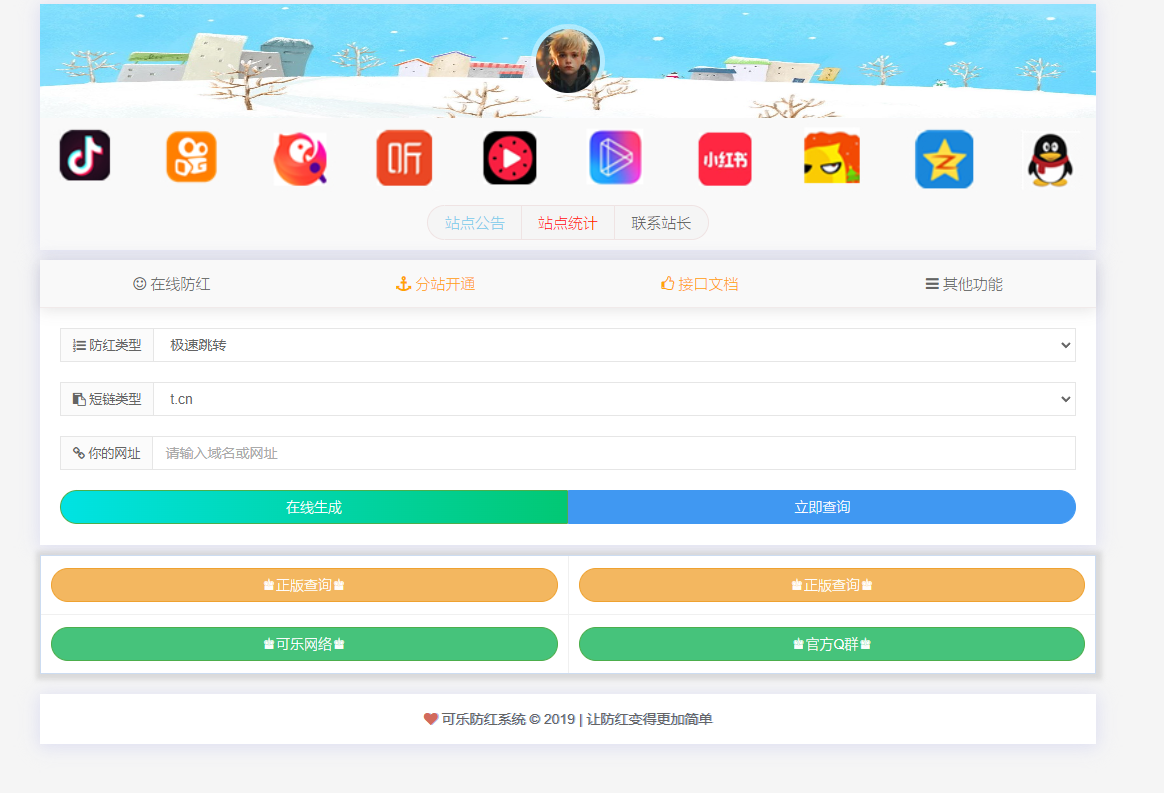Open the green 可乐网络 button

click(304, 644)
